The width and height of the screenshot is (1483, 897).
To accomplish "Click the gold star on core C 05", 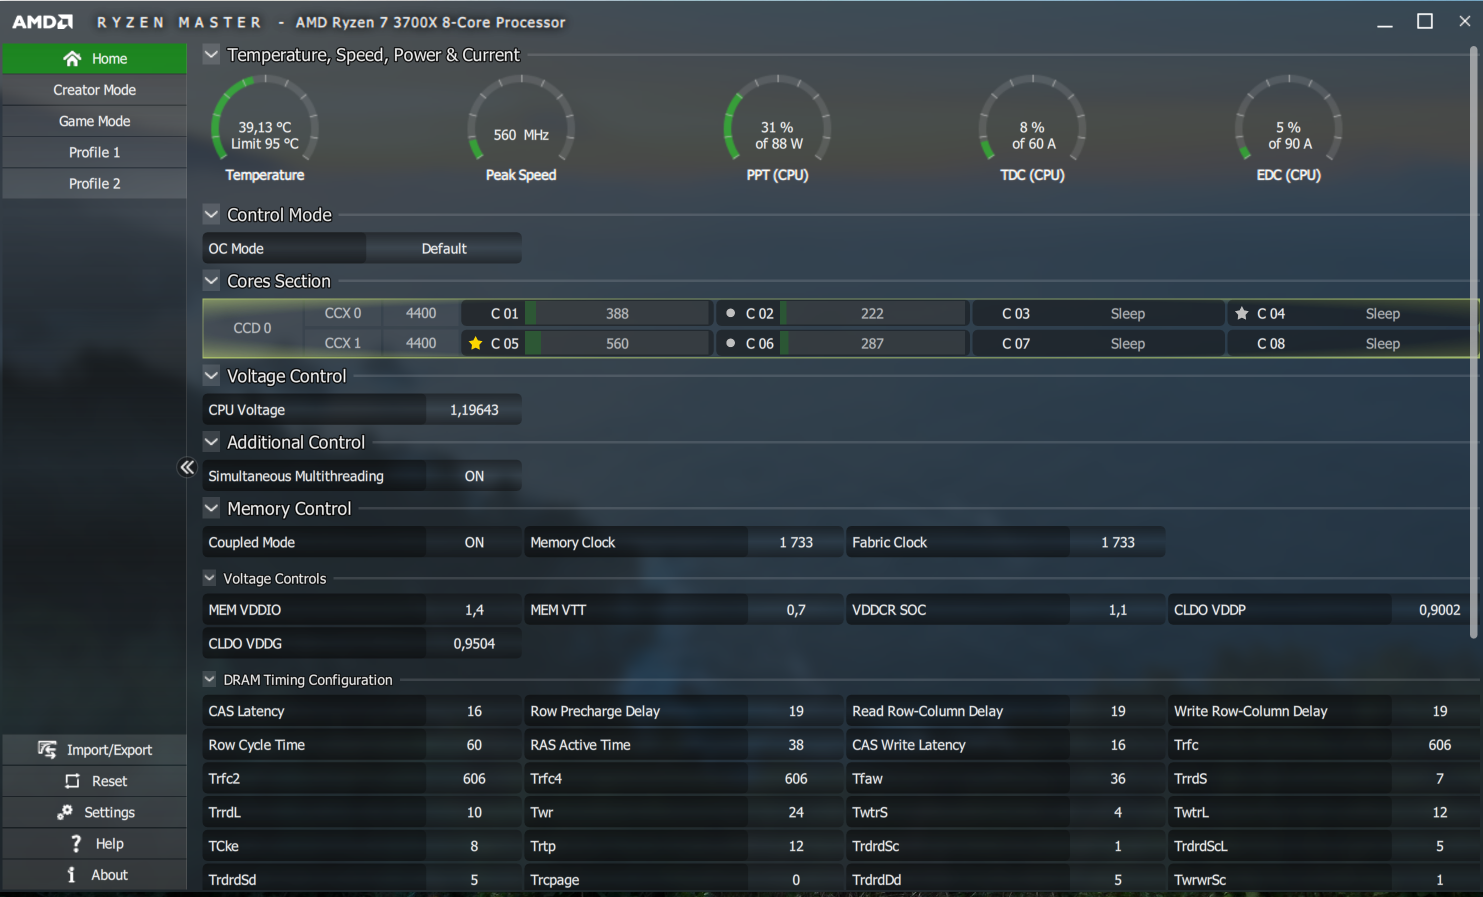I will [475, 343].
